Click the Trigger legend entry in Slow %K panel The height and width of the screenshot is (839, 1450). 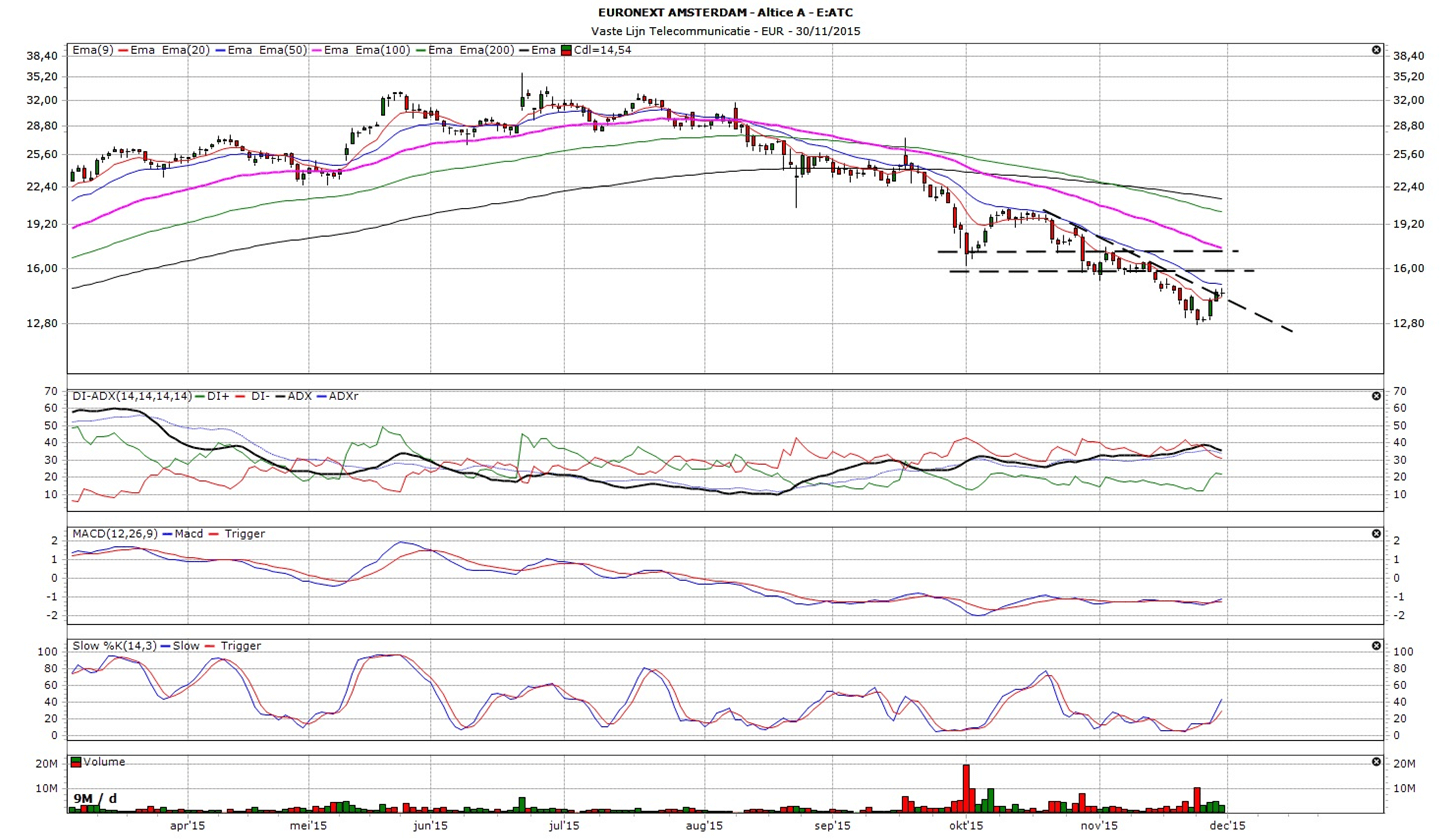(x=233, y=646)
